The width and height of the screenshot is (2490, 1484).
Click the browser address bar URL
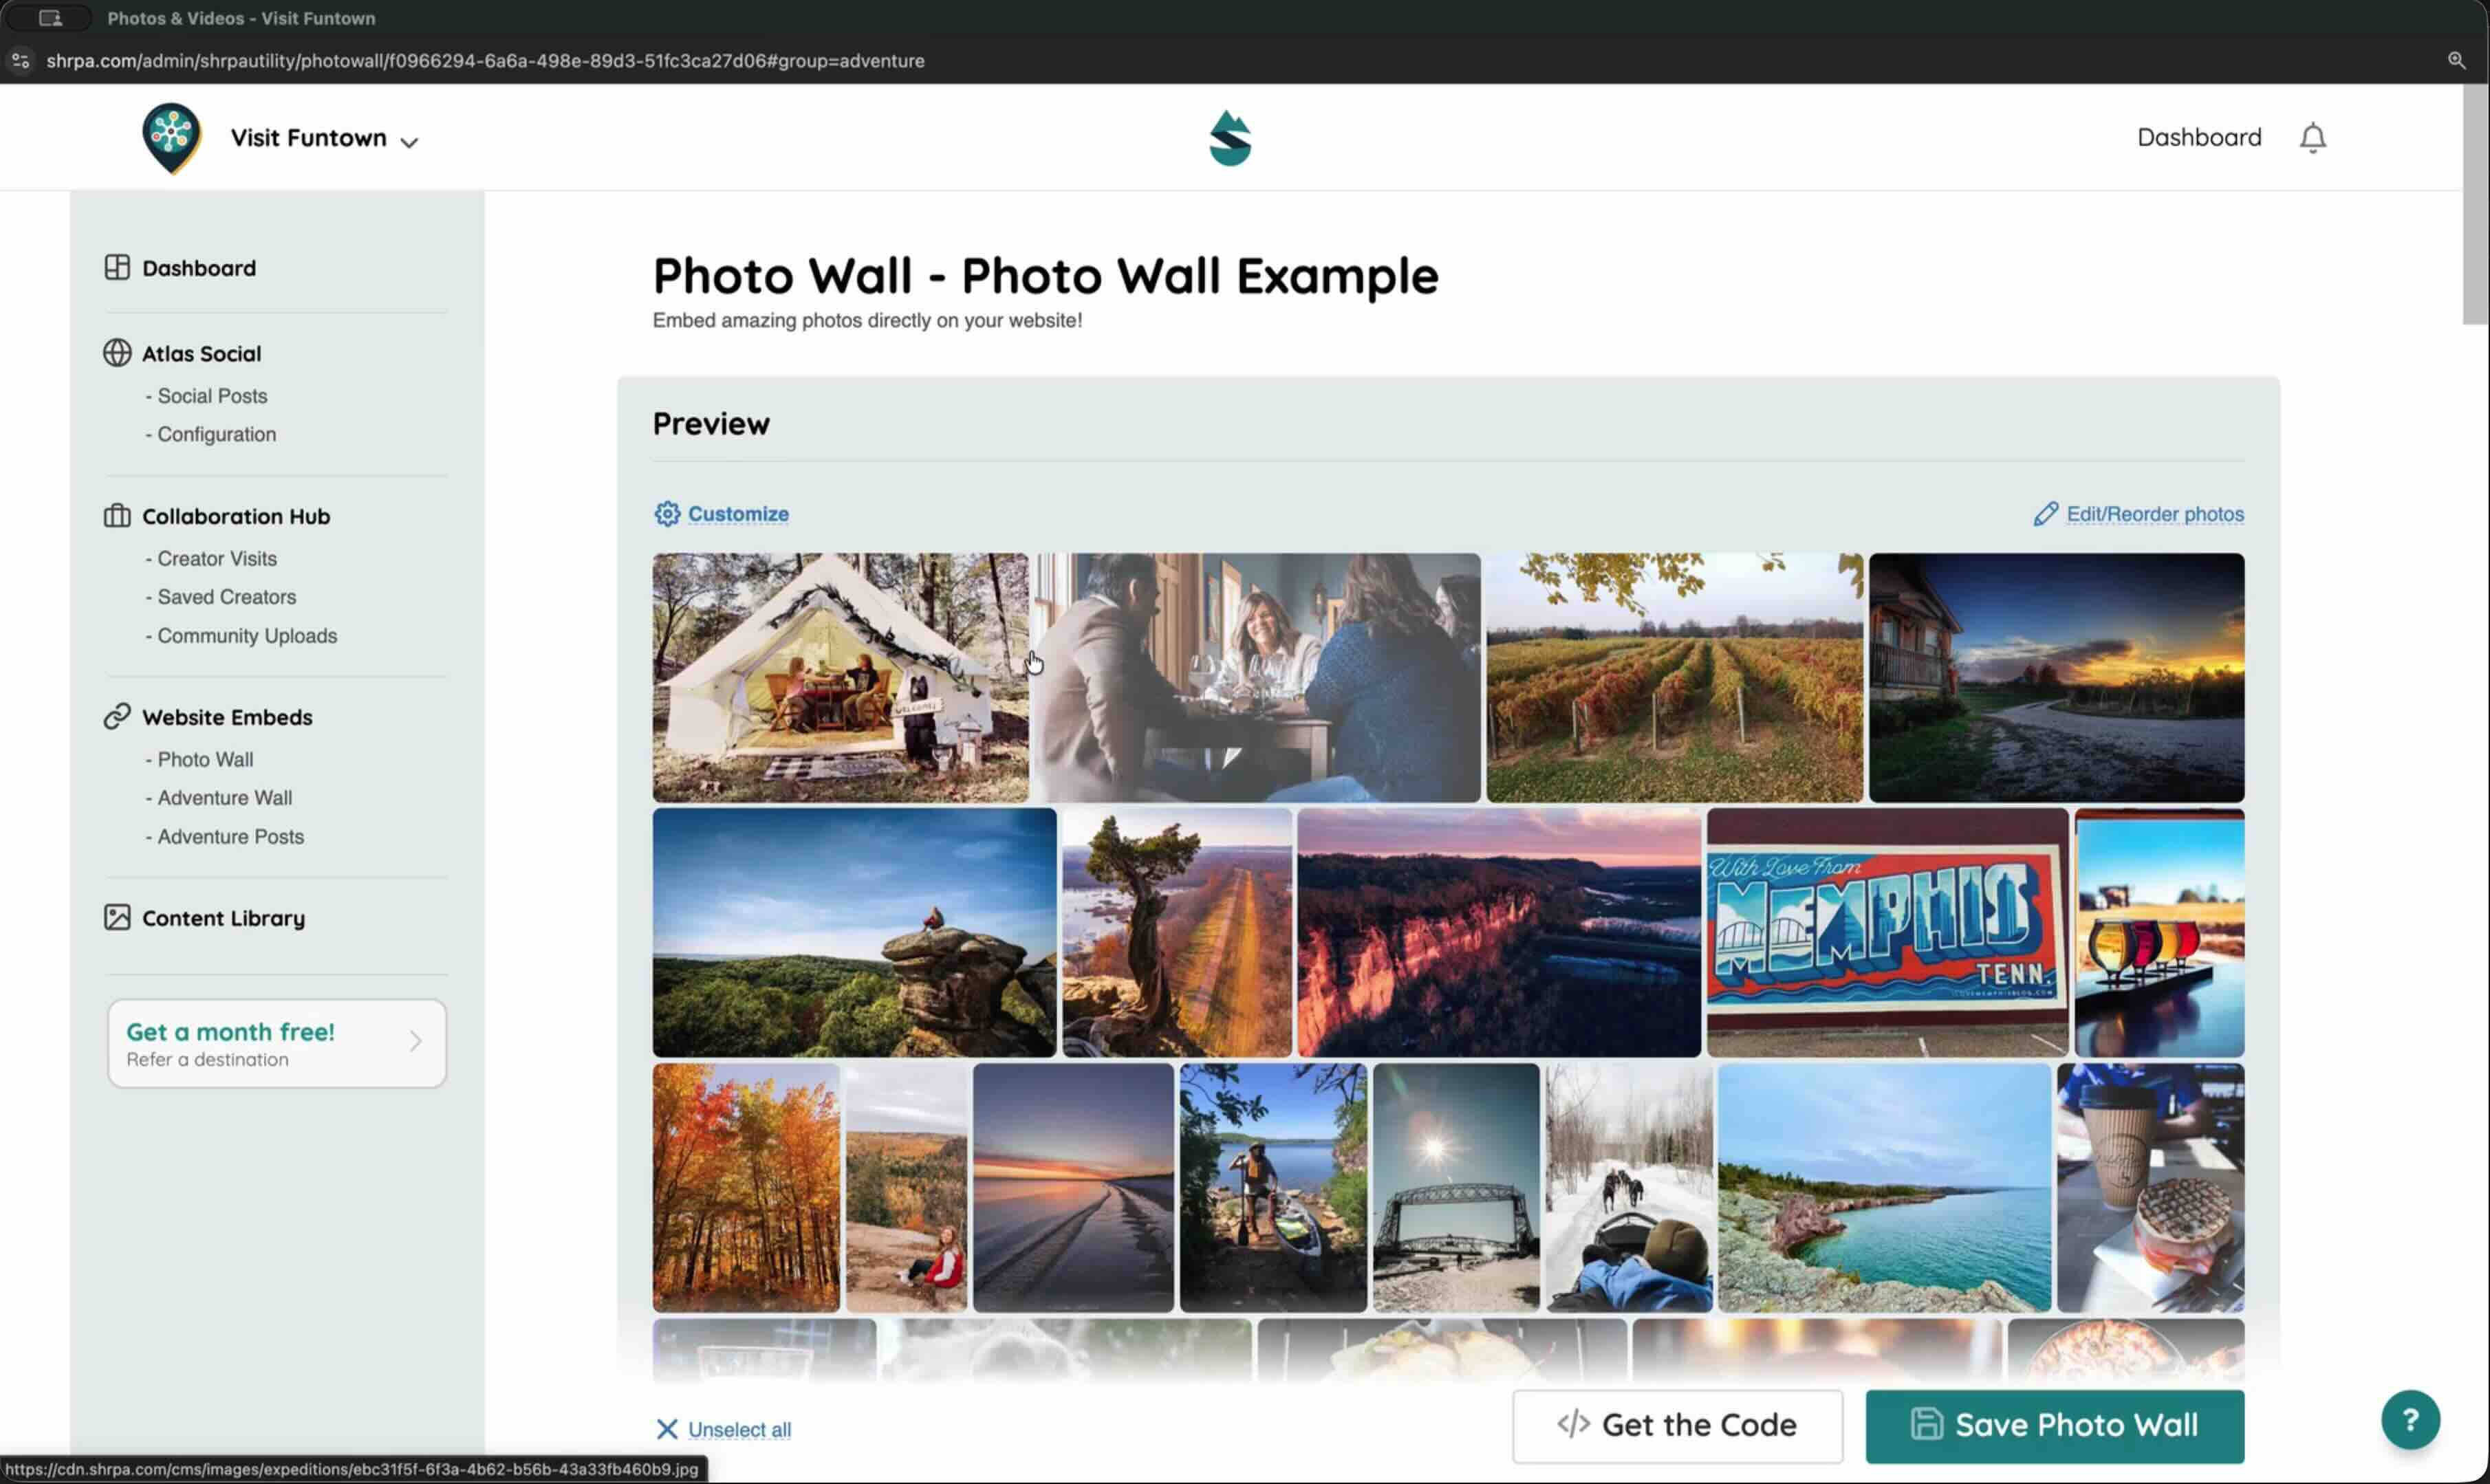pos(485,60)
